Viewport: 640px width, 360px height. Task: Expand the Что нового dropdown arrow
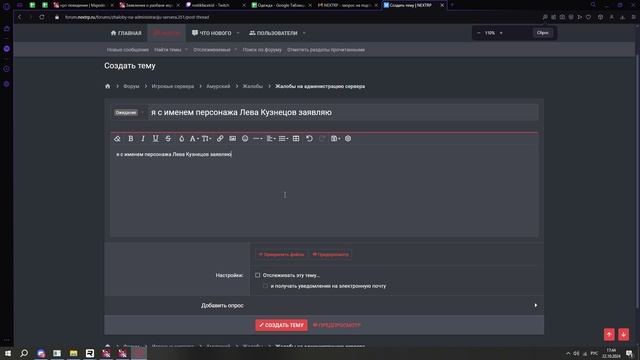[x=238, y=33]
